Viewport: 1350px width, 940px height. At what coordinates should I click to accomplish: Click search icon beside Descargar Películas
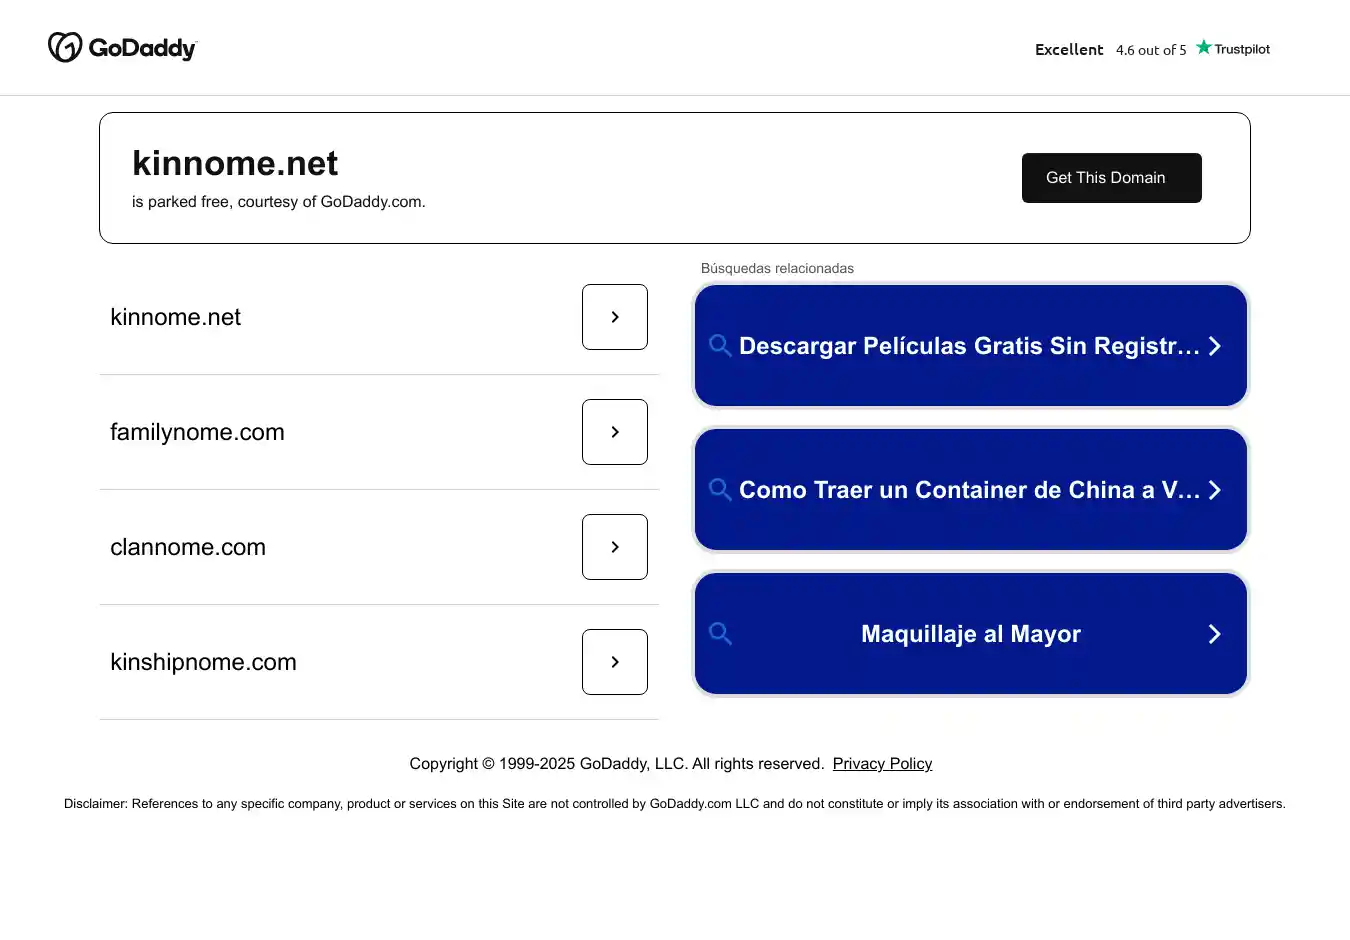720,346
